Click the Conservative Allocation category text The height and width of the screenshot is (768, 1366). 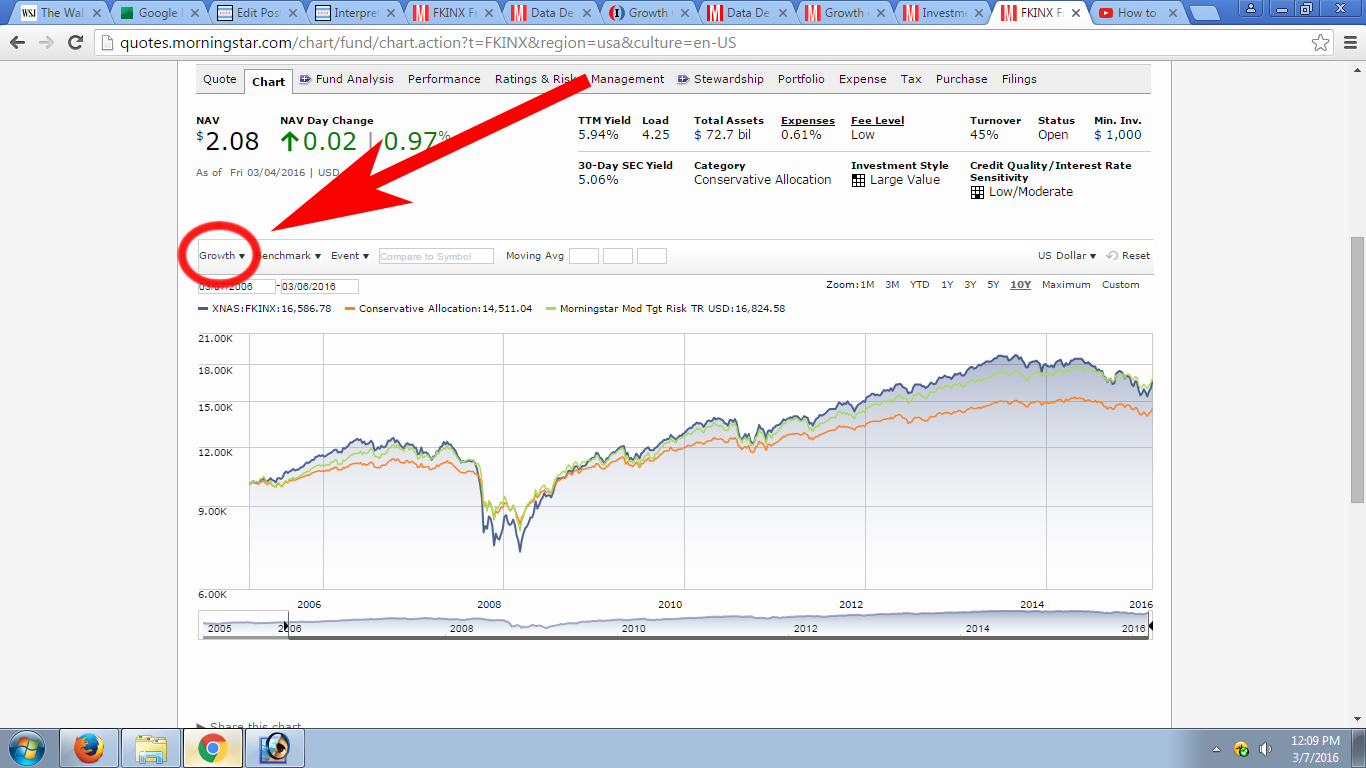763,180
